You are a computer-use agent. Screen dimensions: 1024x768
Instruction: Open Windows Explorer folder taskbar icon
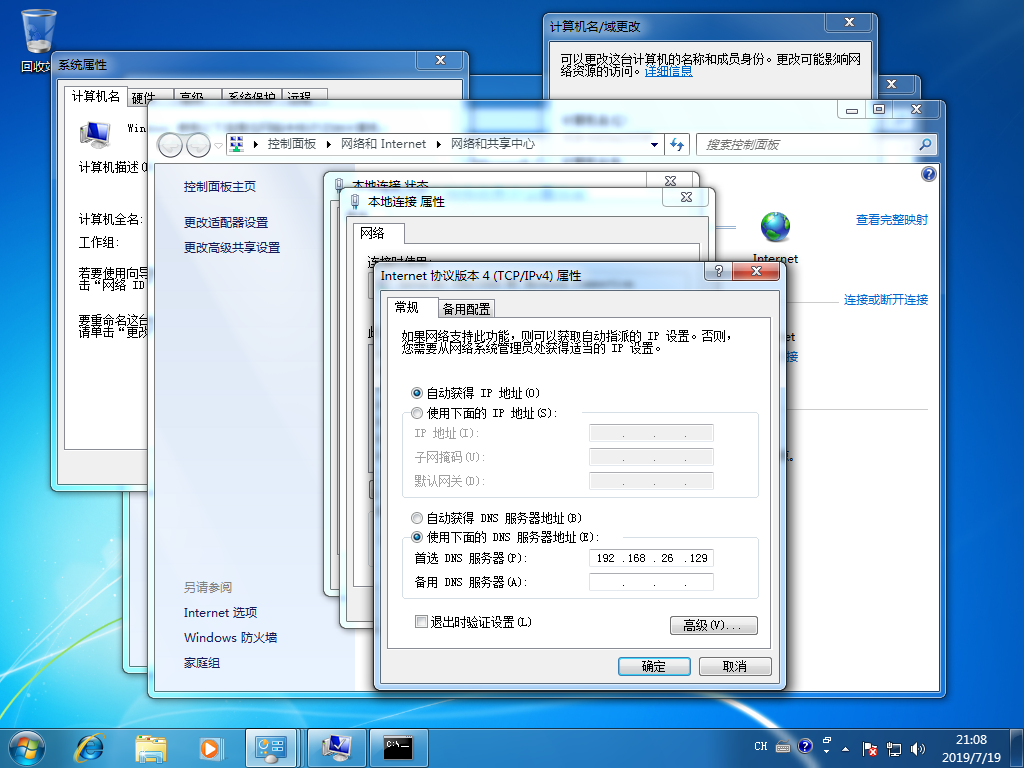(x=151, y=746)
